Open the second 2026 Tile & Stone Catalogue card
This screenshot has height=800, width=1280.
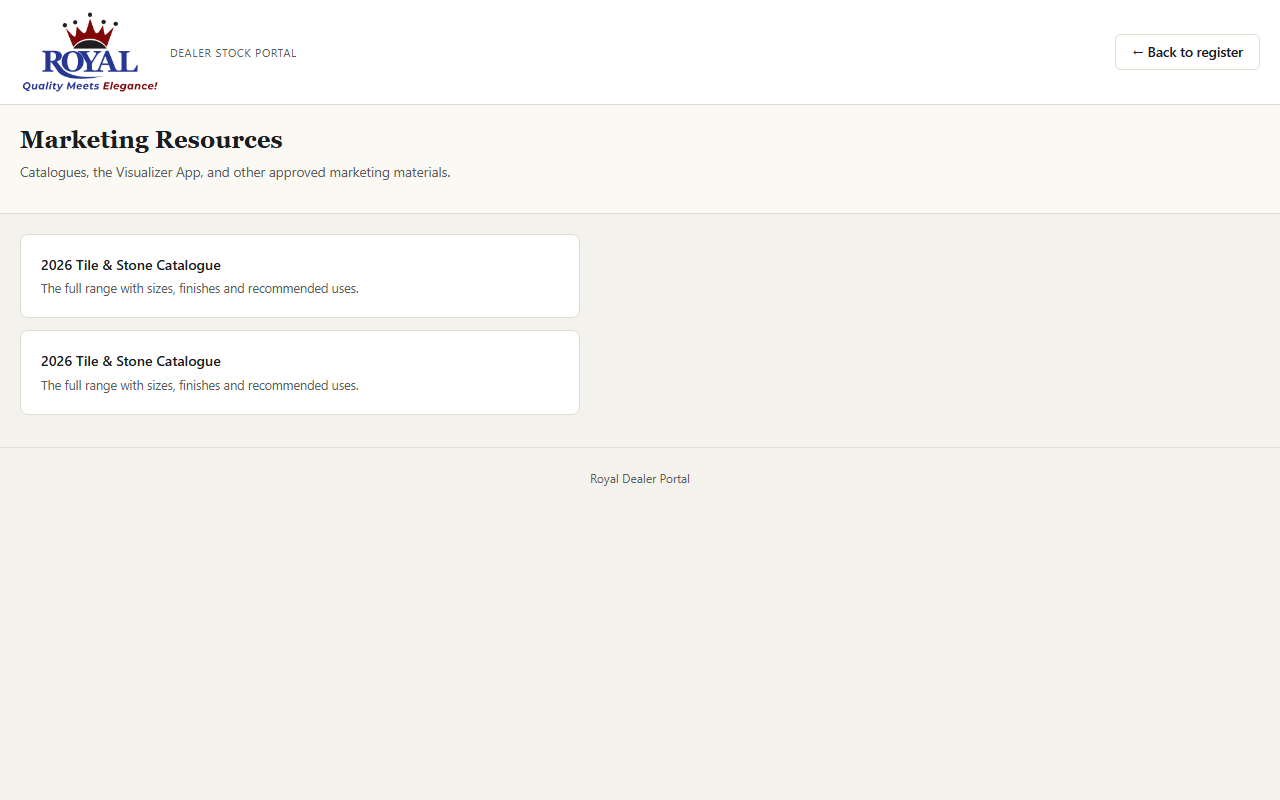pos(300,372)
